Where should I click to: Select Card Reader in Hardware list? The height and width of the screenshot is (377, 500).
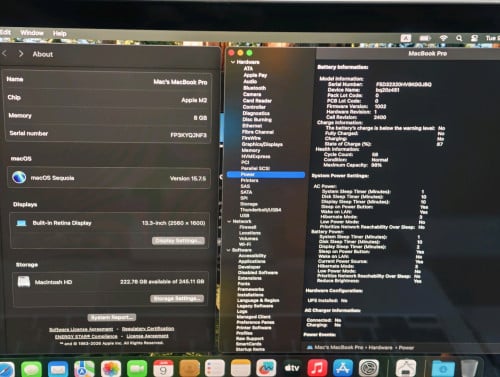257,101
